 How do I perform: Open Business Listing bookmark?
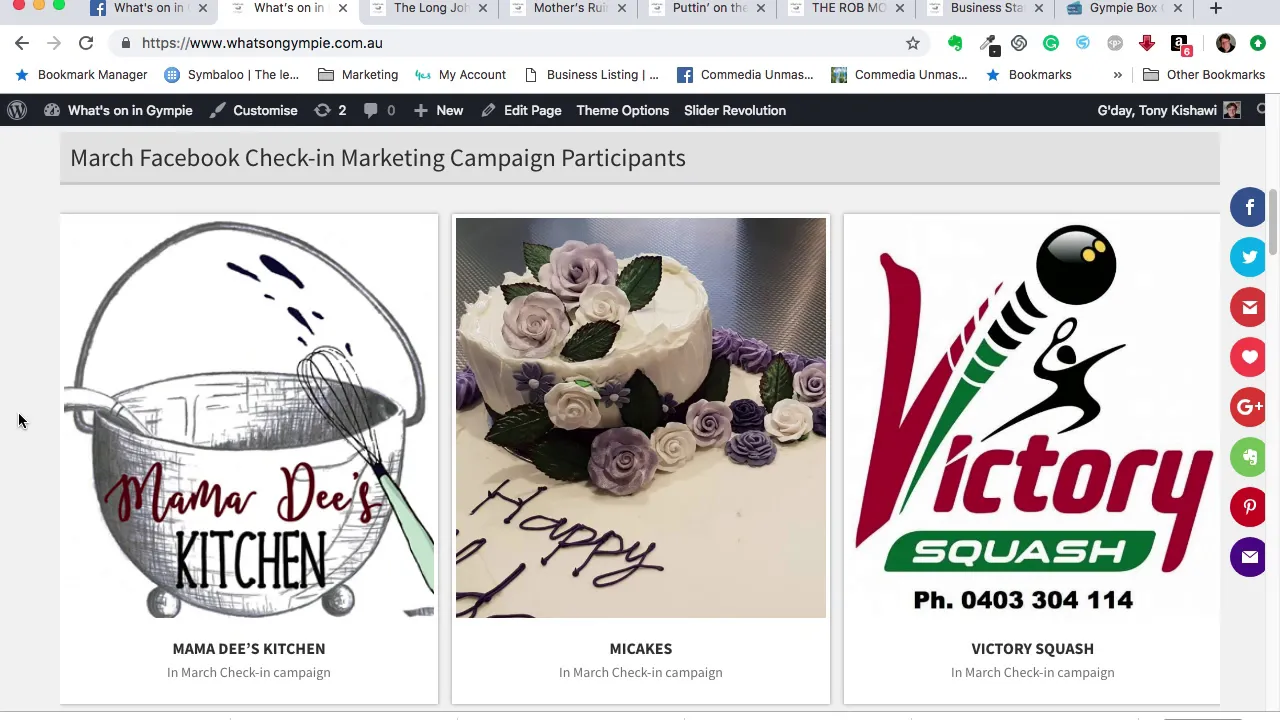[591, 75]
